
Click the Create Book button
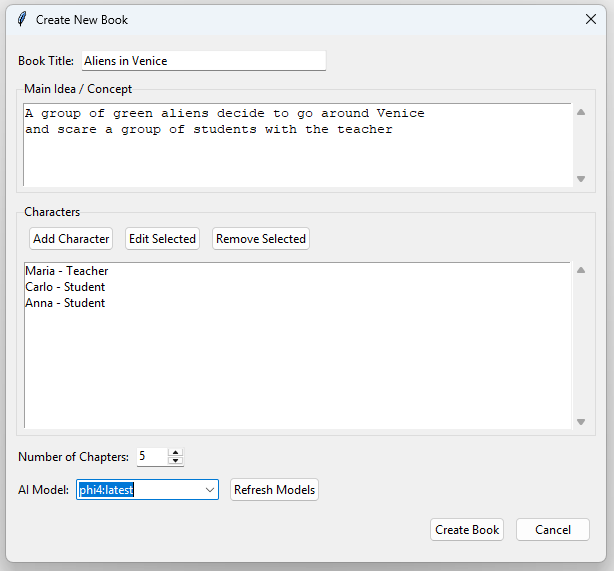467,529
